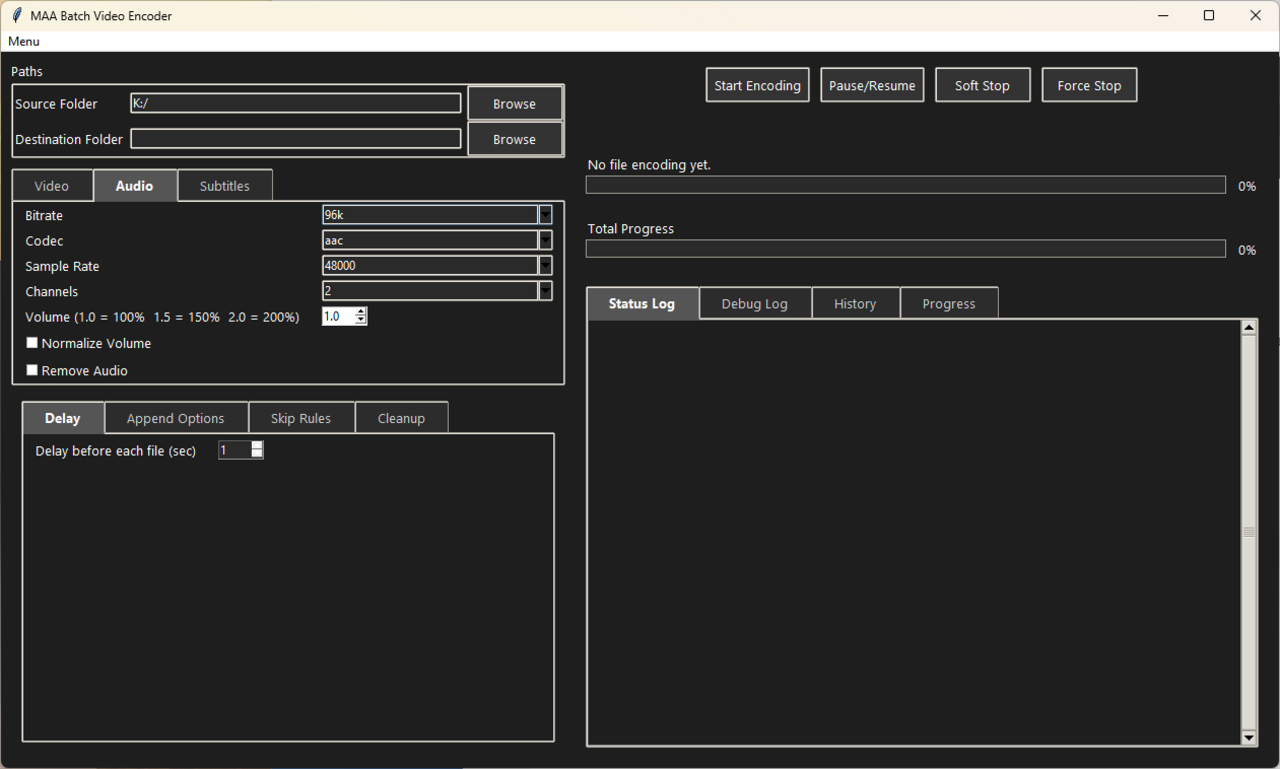Decrease delay seconds with down arrow
Image resolution: width=1280 pixels, height=769 pixels.
tap(257, 454)
